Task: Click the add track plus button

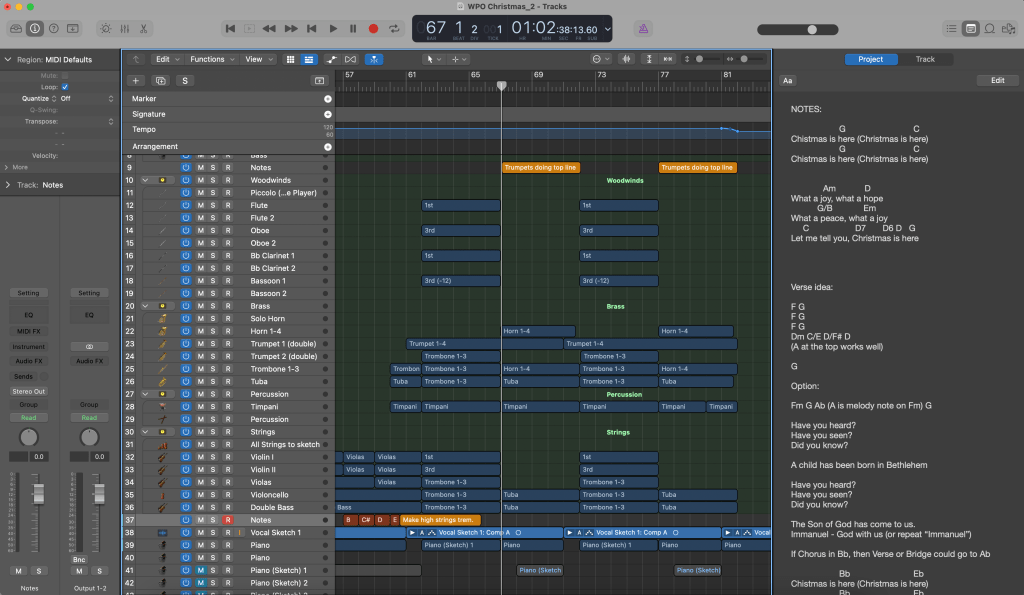Action: (136, 80)
